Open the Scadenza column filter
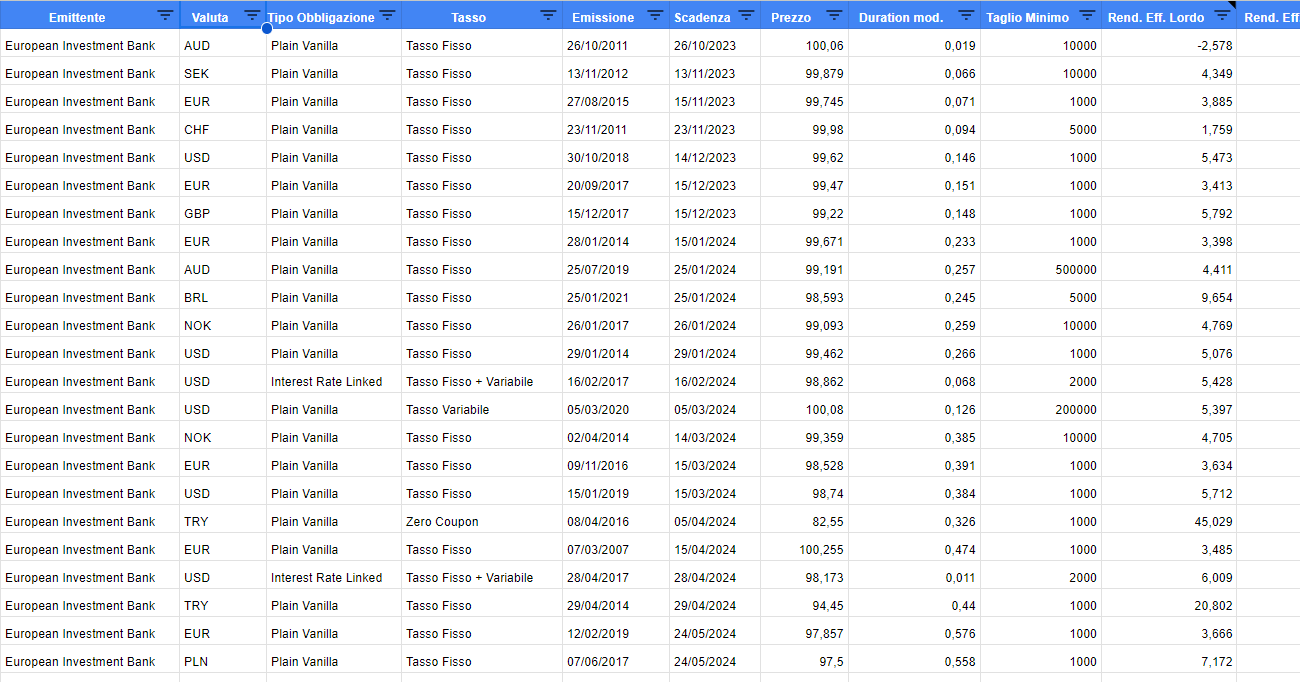Image resolution: width=1300 pixels, height=682 pixels. point(746,16)
